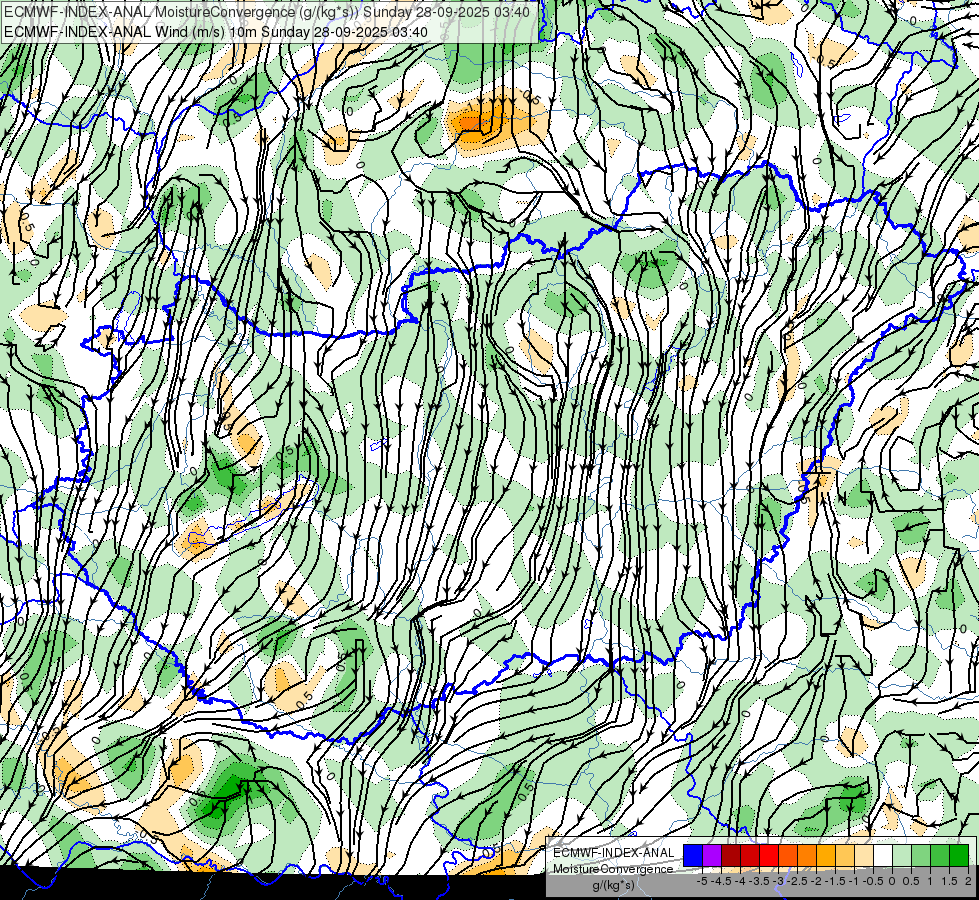
Task: Click the legend tick label -3.5
Action: [x=760, y=881]
